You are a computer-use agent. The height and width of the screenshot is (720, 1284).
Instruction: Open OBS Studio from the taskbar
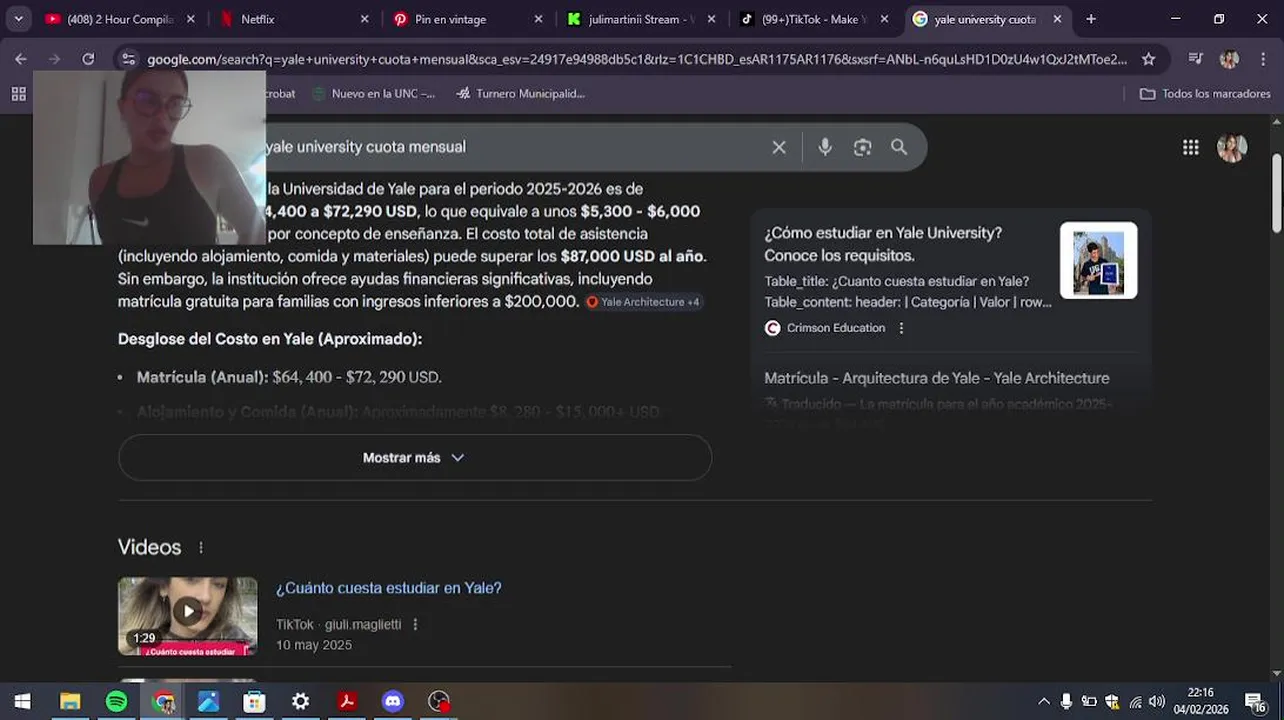[439, 702]
